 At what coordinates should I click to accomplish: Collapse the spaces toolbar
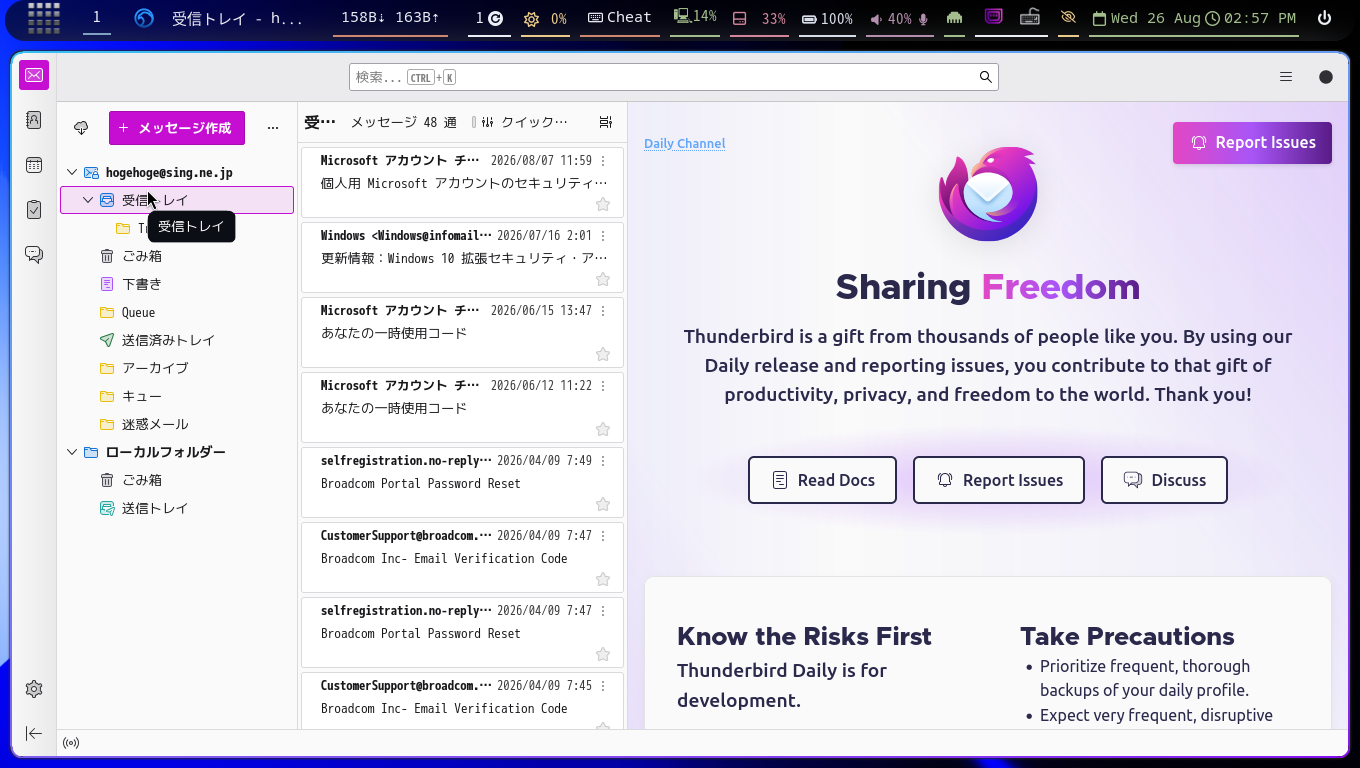pyautogui.click(x=34, y=733)
